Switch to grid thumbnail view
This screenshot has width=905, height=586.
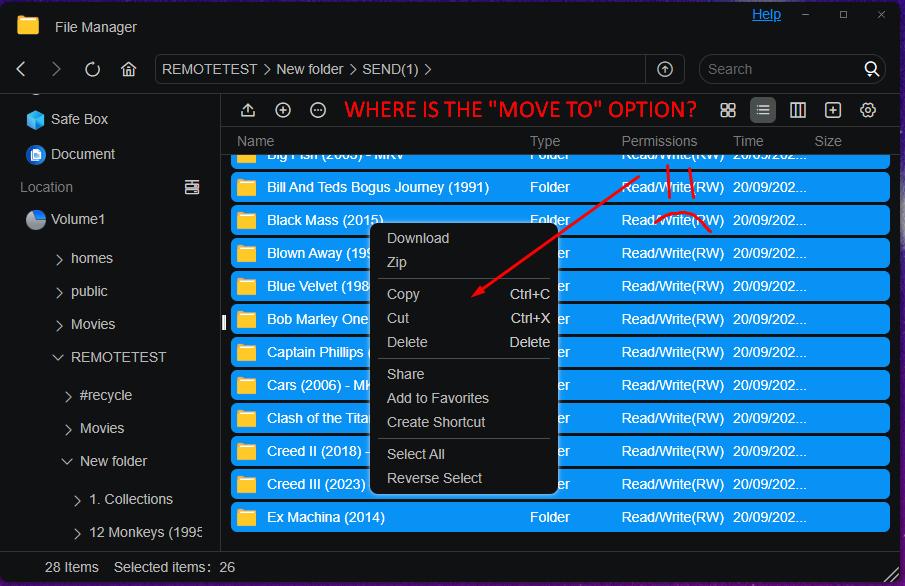point(728,110)
